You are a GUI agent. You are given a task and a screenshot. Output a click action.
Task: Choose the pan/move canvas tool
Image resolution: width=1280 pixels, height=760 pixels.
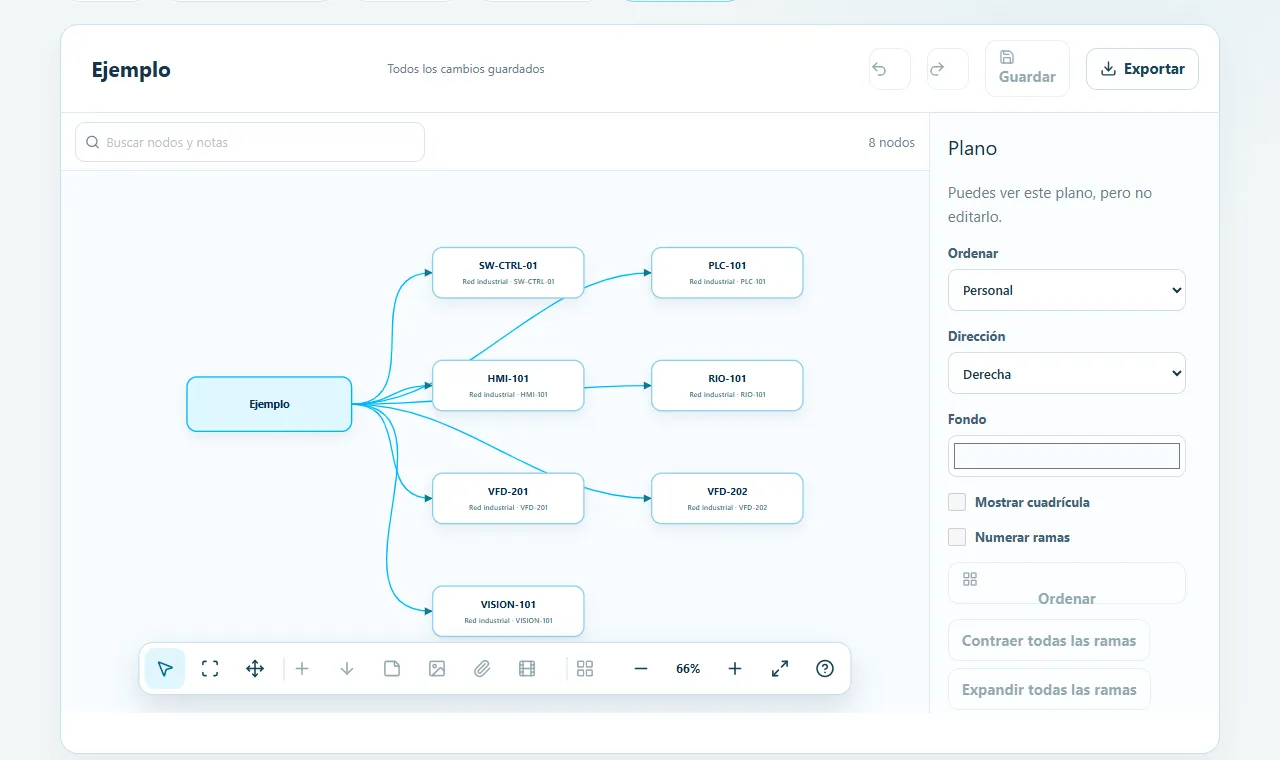point(255,669)
